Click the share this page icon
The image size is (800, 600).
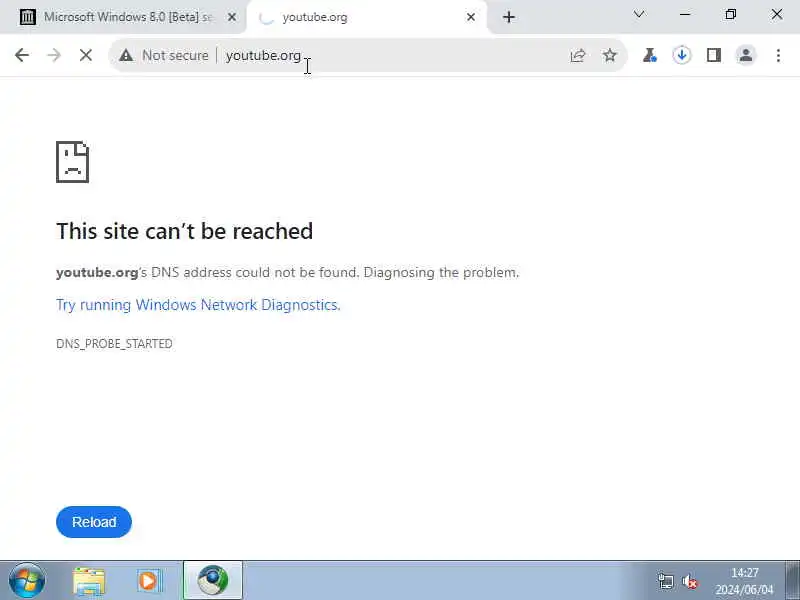[x=578, y=55]
